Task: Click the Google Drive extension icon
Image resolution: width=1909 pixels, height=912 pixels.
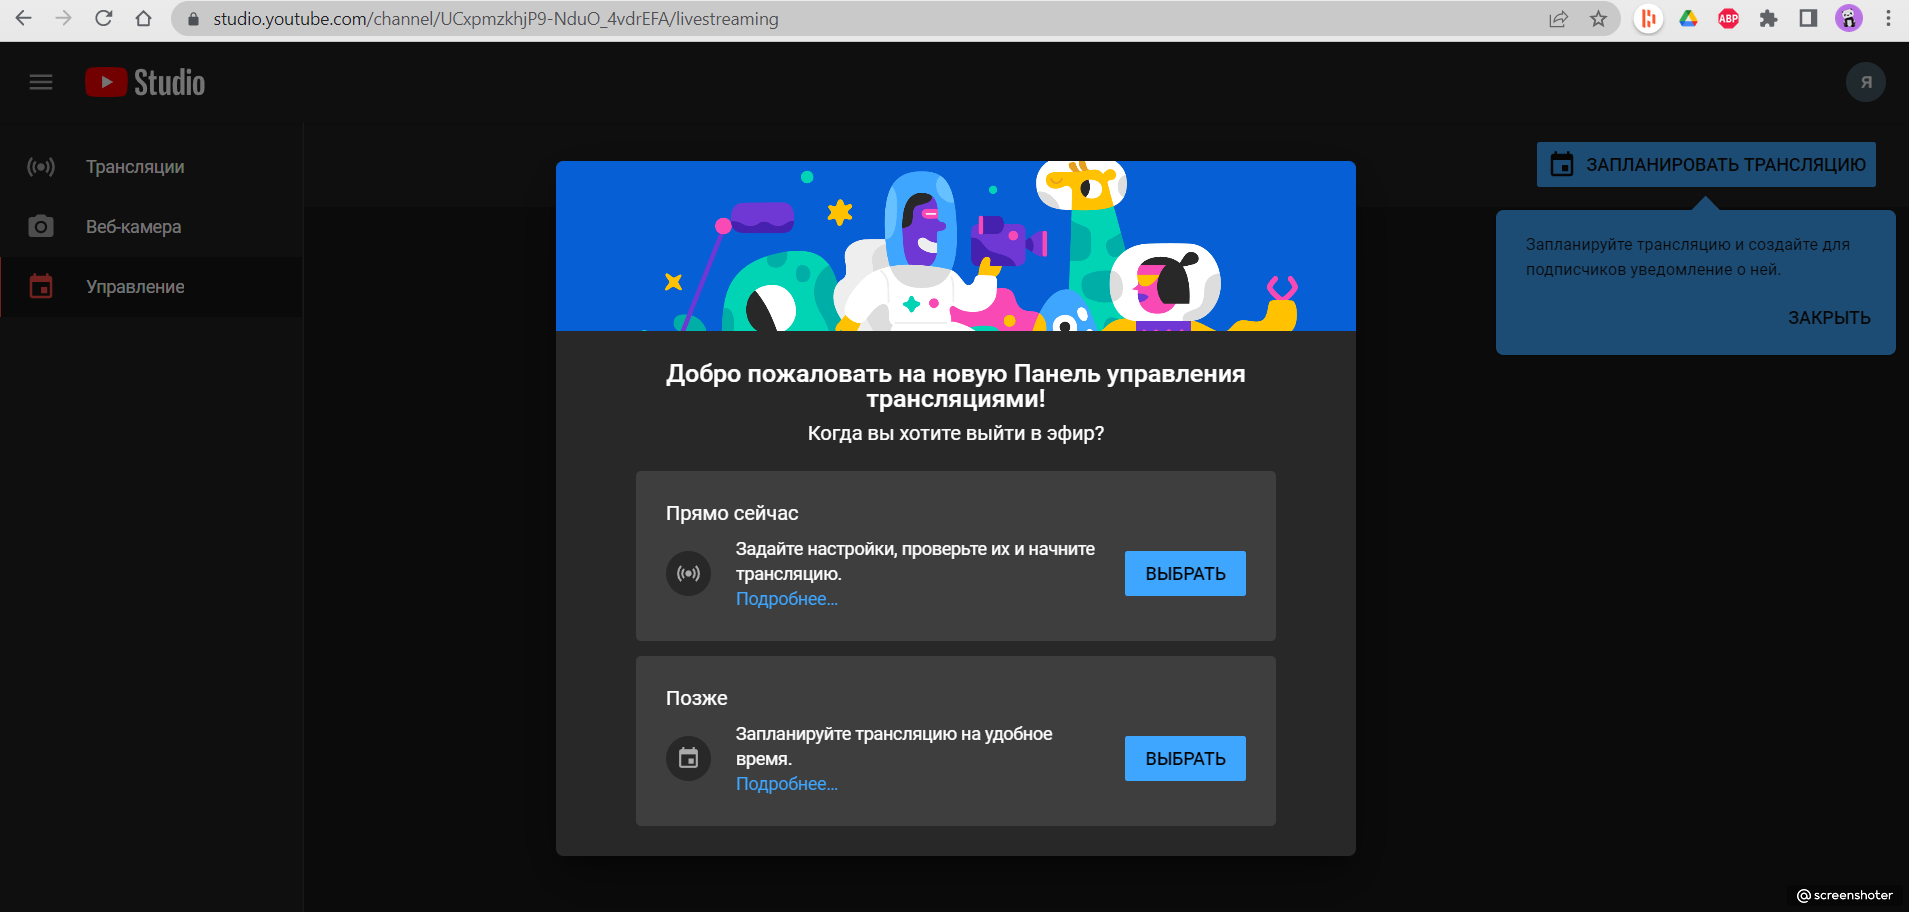Action: tap(1688, 19)
